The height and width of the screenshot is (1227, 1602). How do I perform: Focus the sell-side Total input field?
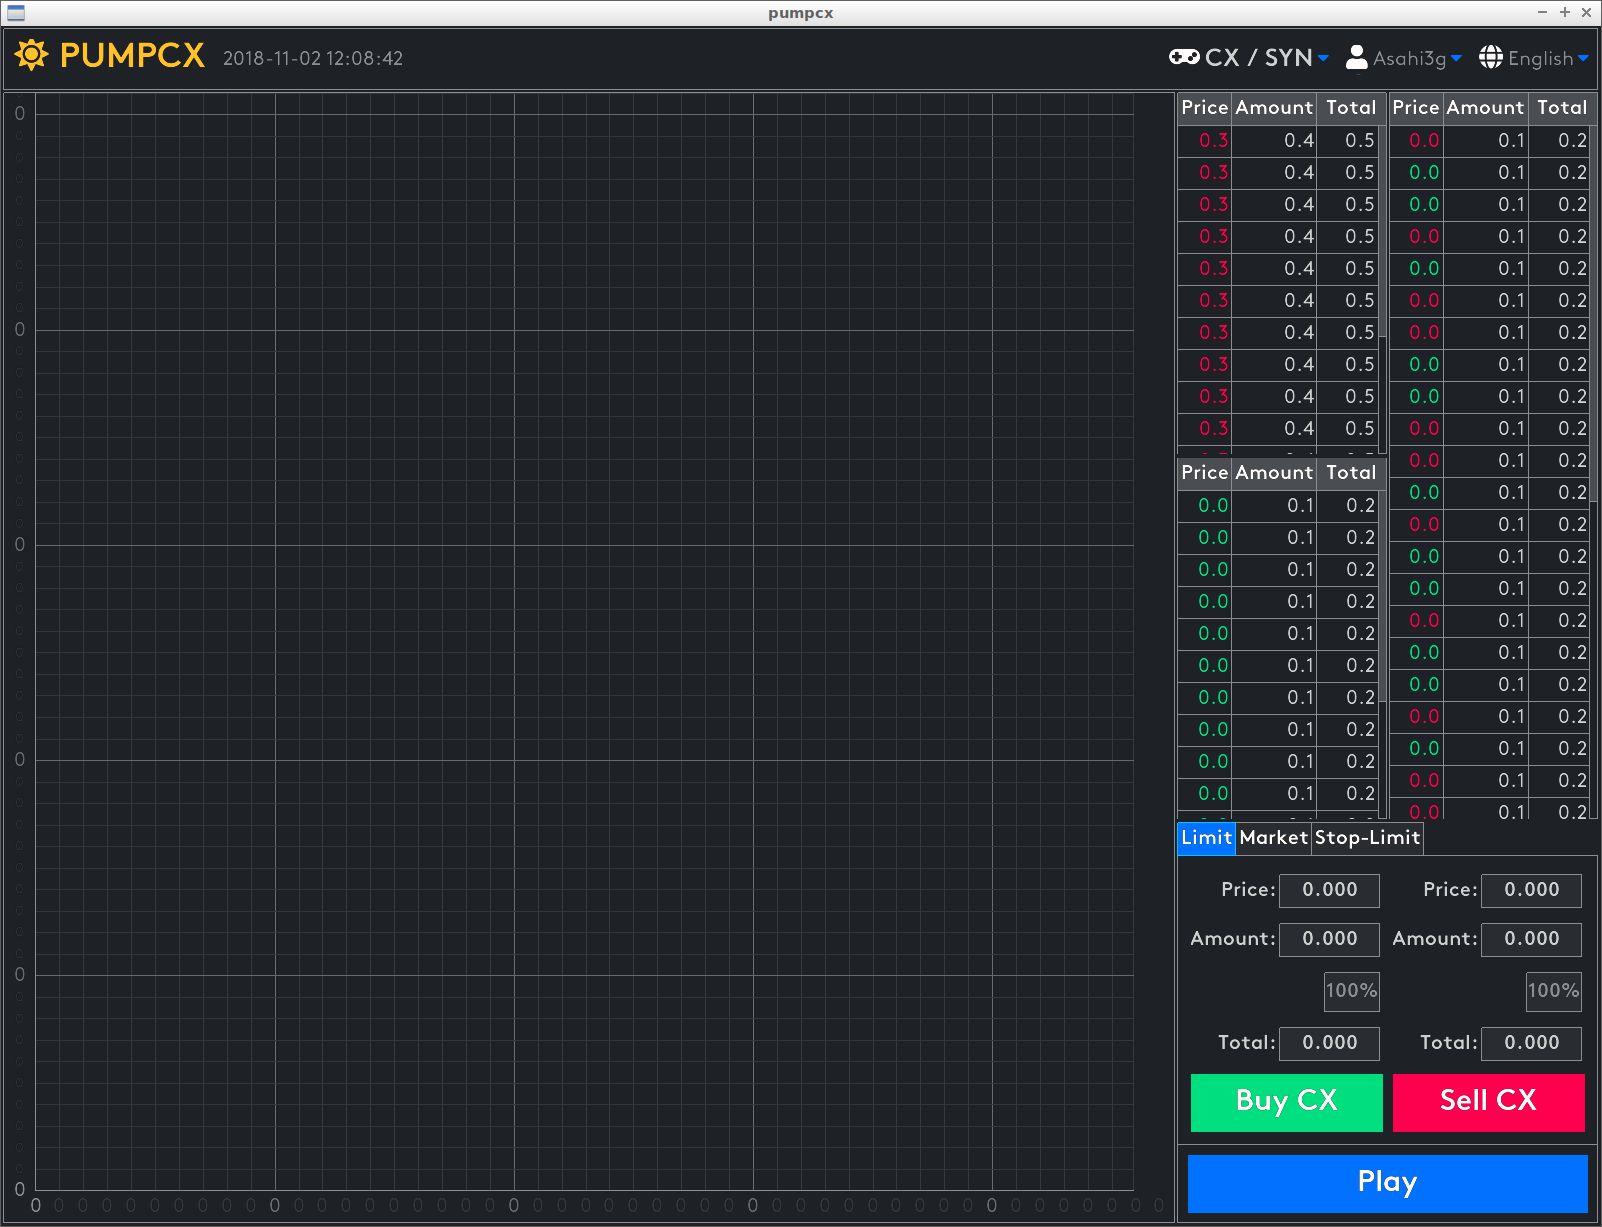coord(1532,1043)
